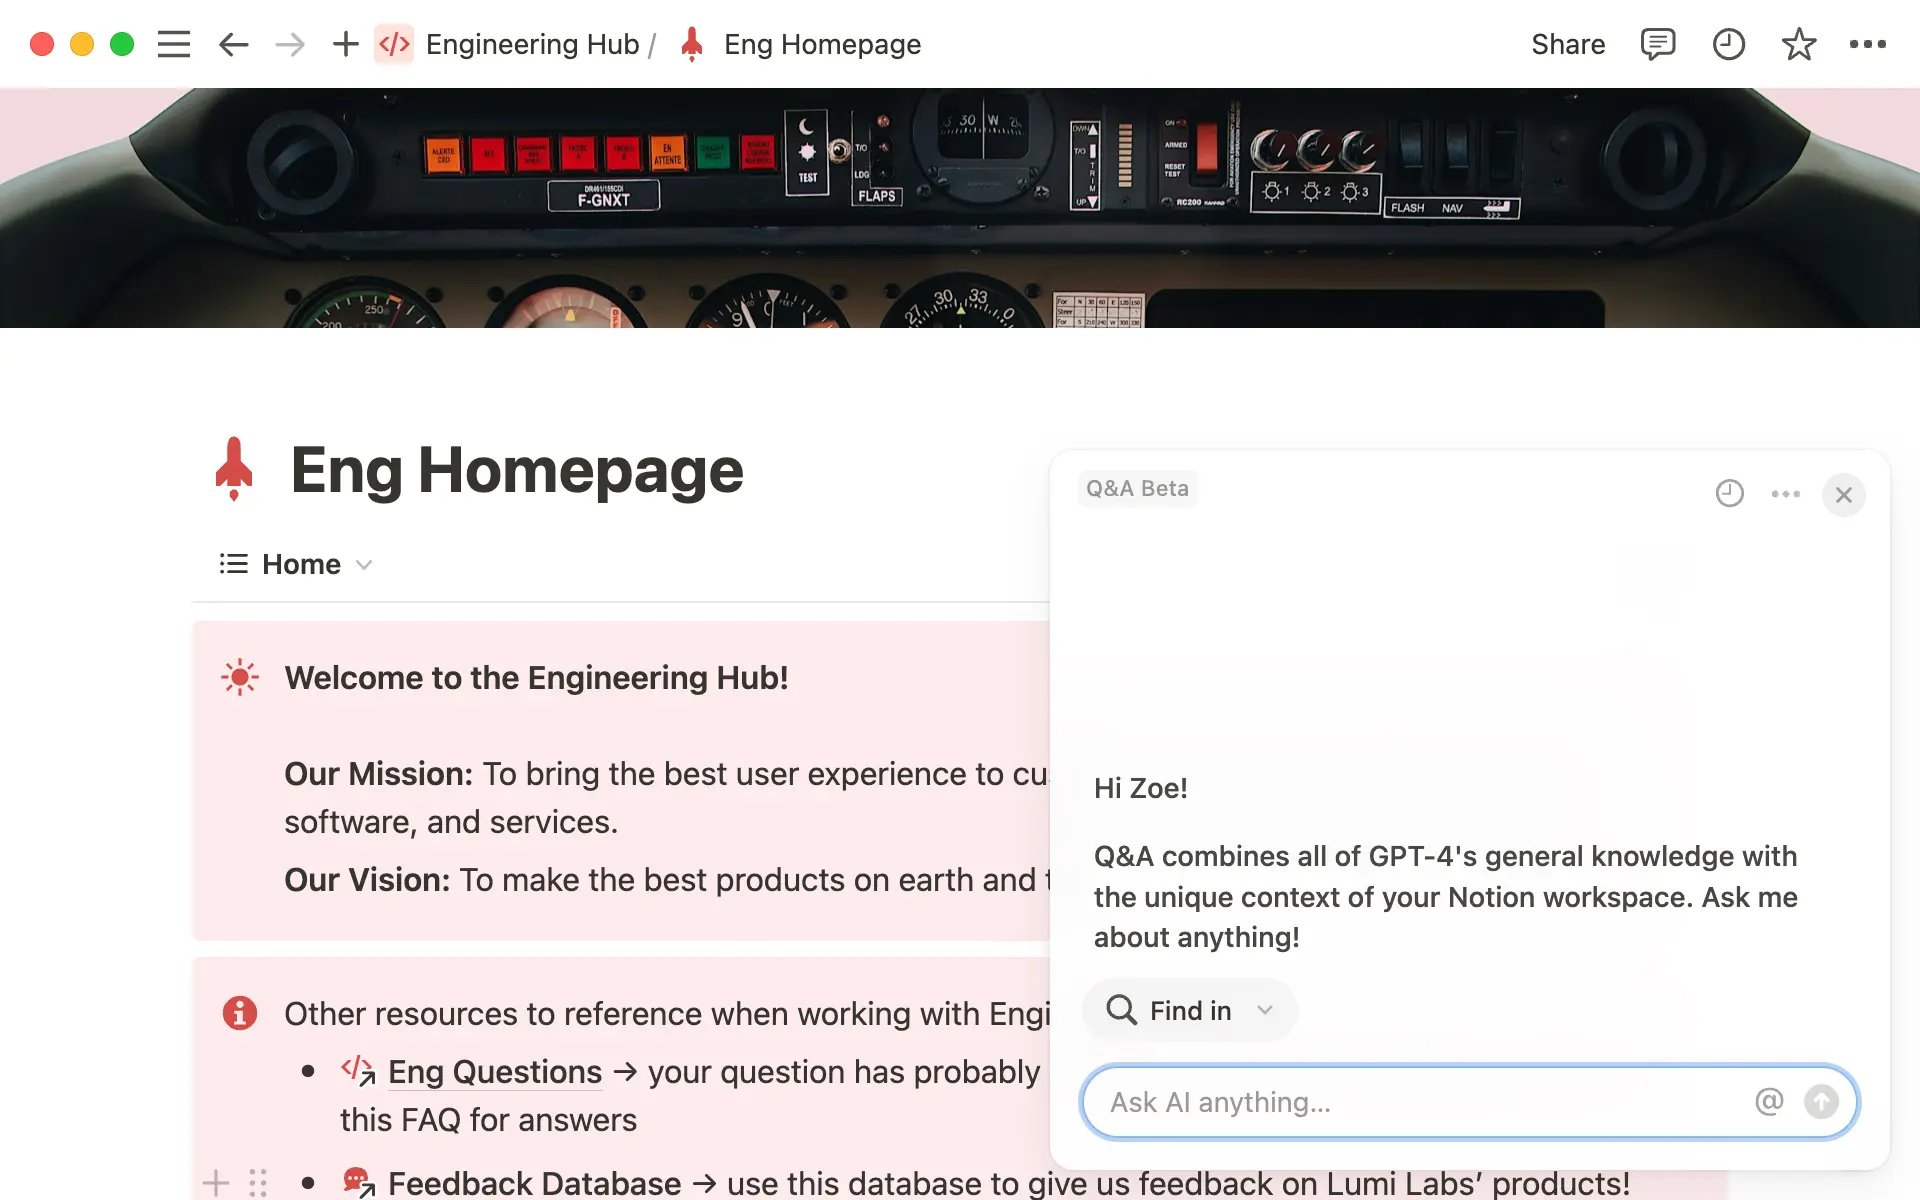Open page comments via the speech bubble icon
The height and width of the screenshot is (1200, 1920).
coord(1657,43)
